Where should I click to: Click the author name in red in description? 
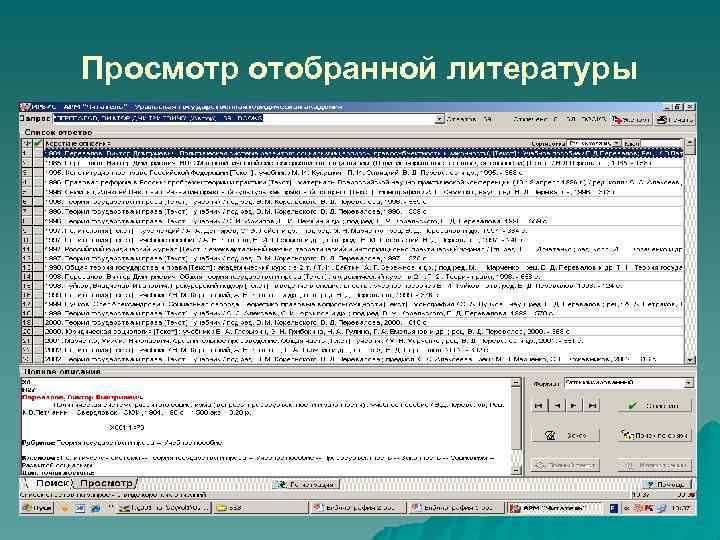pyautogui.click(x=83, y=397)
